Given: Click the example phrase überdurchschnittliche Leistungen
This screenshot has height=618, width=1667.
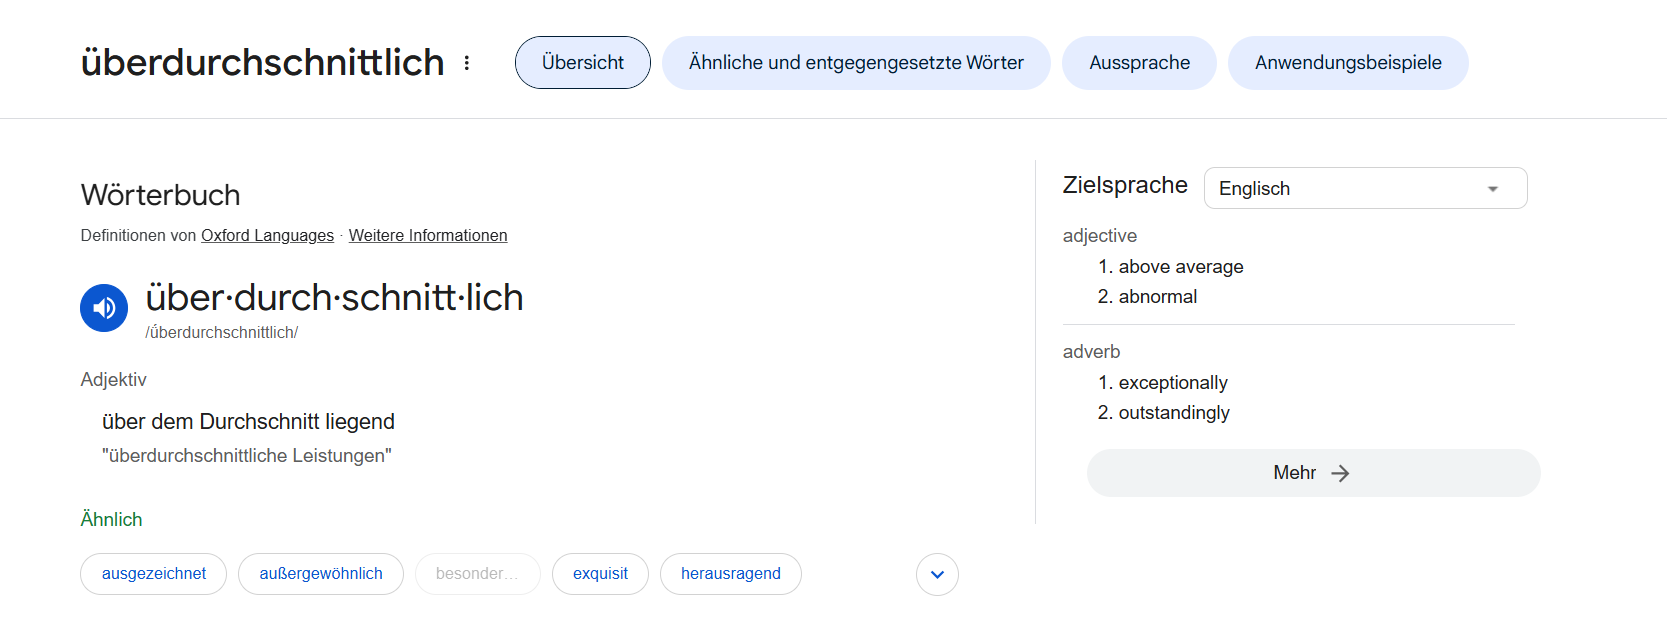Looking at the screenshot, I should (247, 456).
